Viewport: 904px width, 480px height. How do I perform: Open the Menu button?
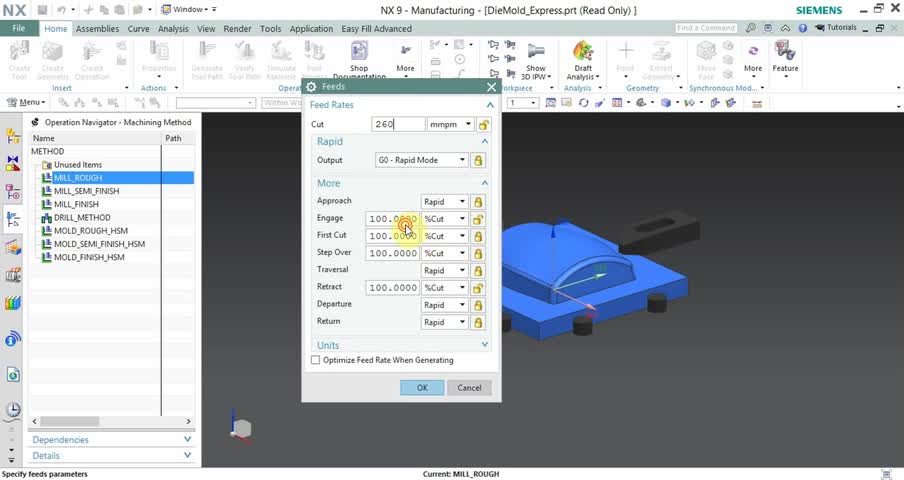(x=26, y=103)
